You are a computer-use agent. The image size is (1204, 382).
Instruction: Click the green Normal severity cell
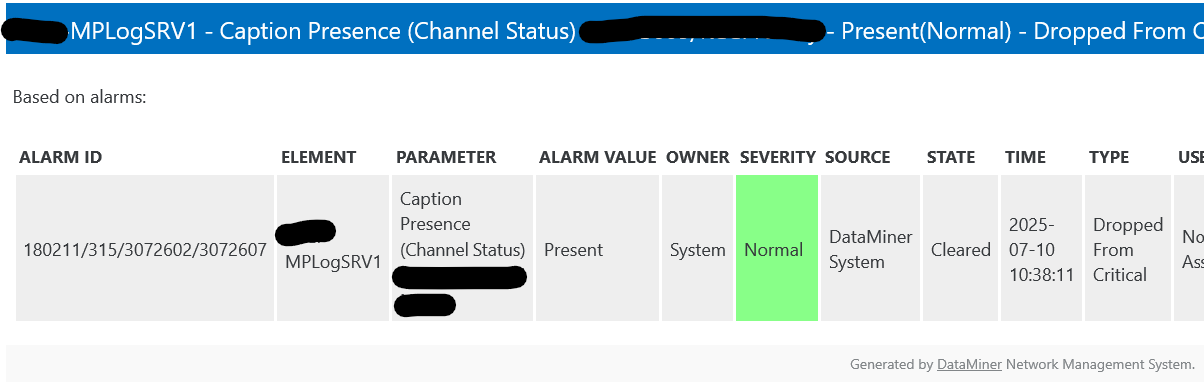[777, 249]
